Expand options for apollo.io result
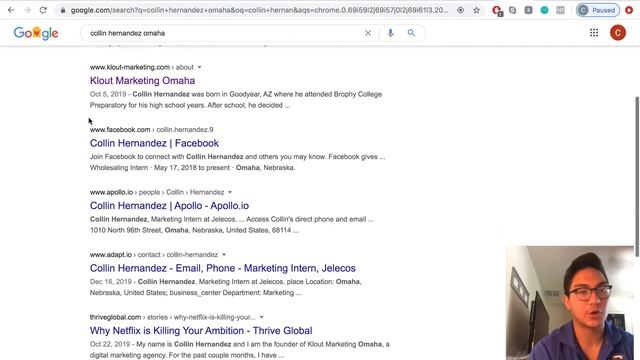This screenshot has width=640, height=360. click(230, 192)
